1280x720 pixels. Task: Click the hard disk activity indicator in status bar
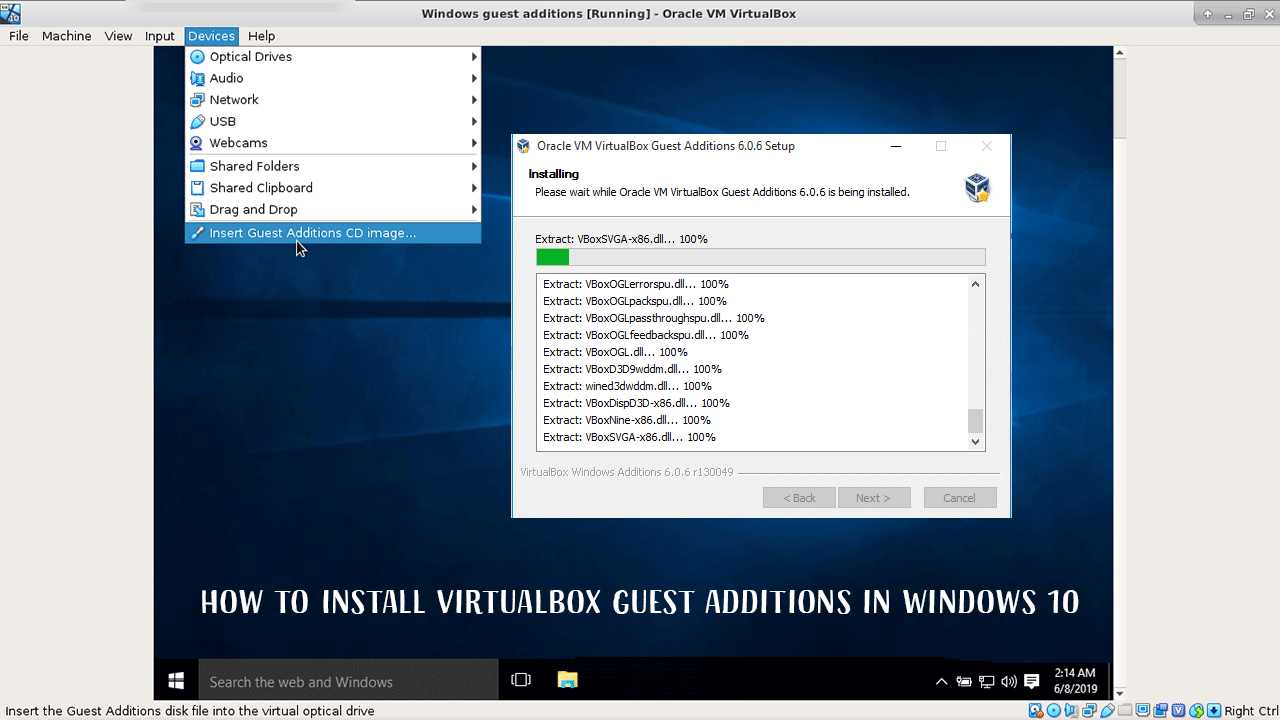pyautogui.click(x=1035, y=711)
